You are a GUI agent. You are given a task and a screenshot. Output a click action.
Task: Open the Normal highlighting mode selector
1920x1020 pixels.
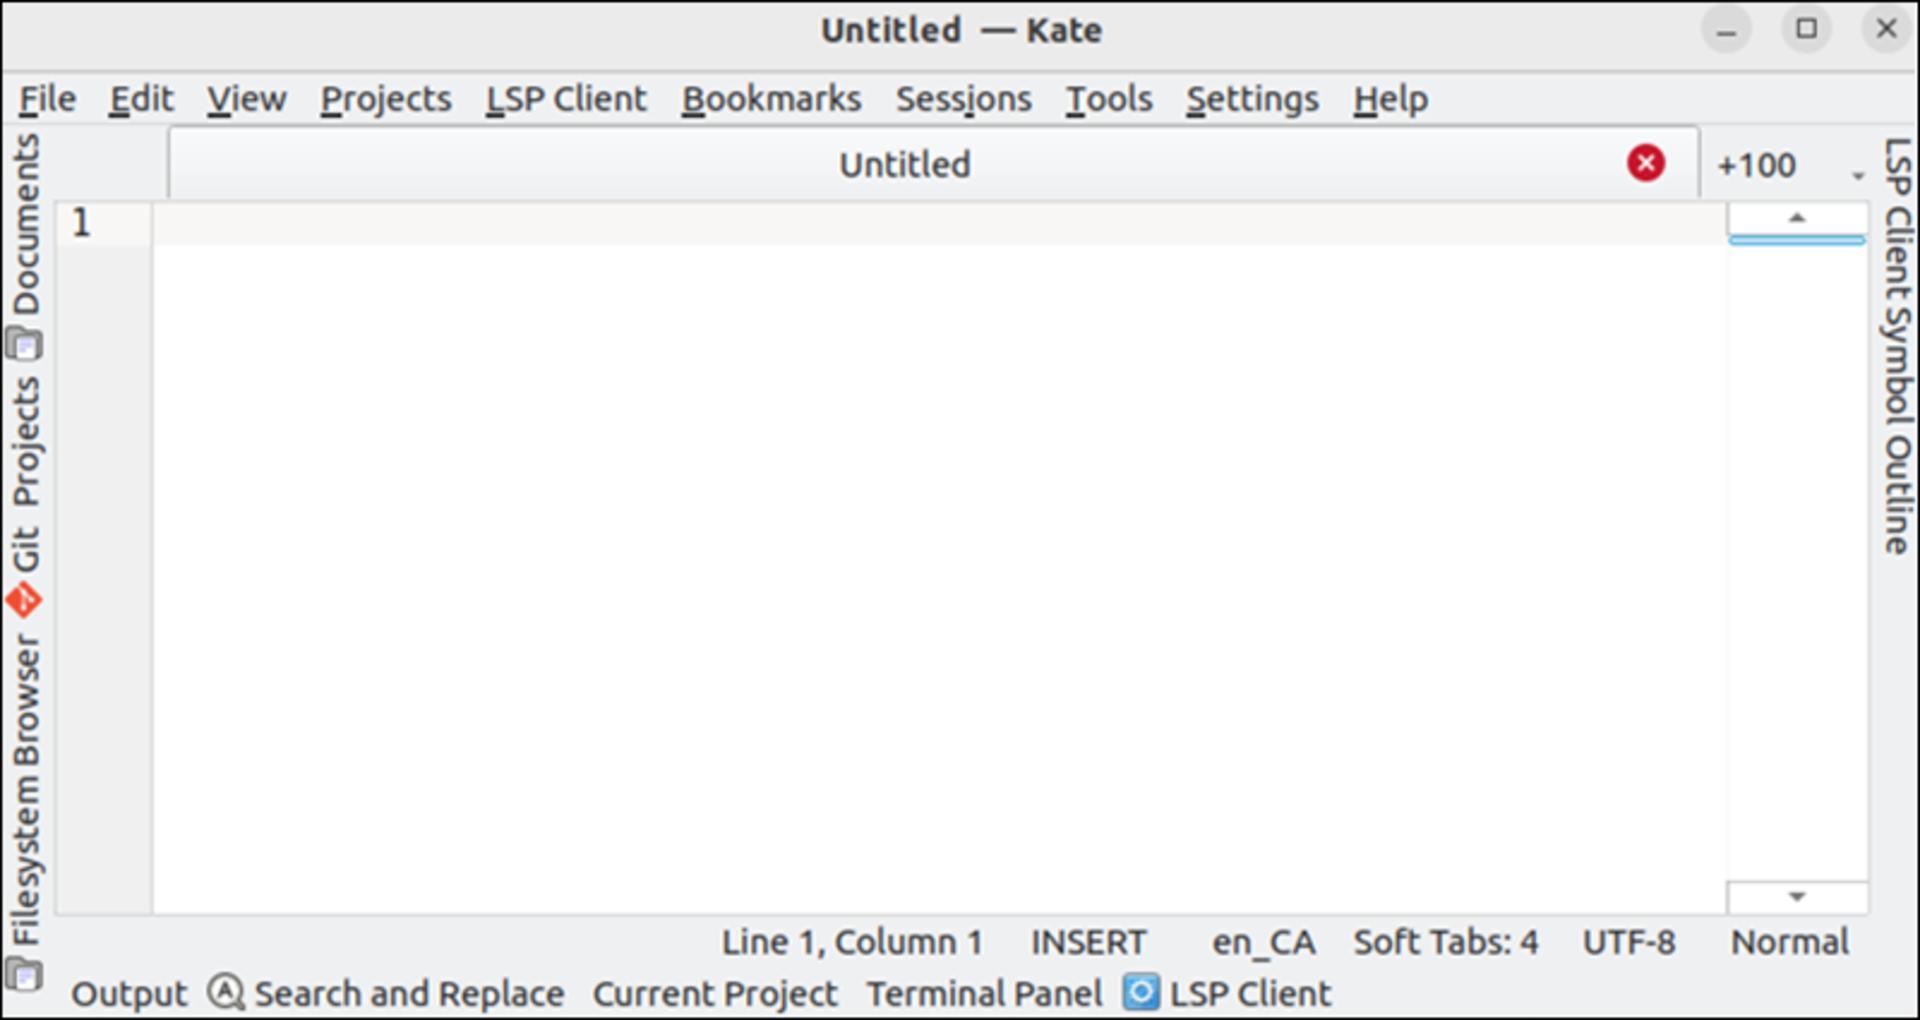tap(1790, 942)
